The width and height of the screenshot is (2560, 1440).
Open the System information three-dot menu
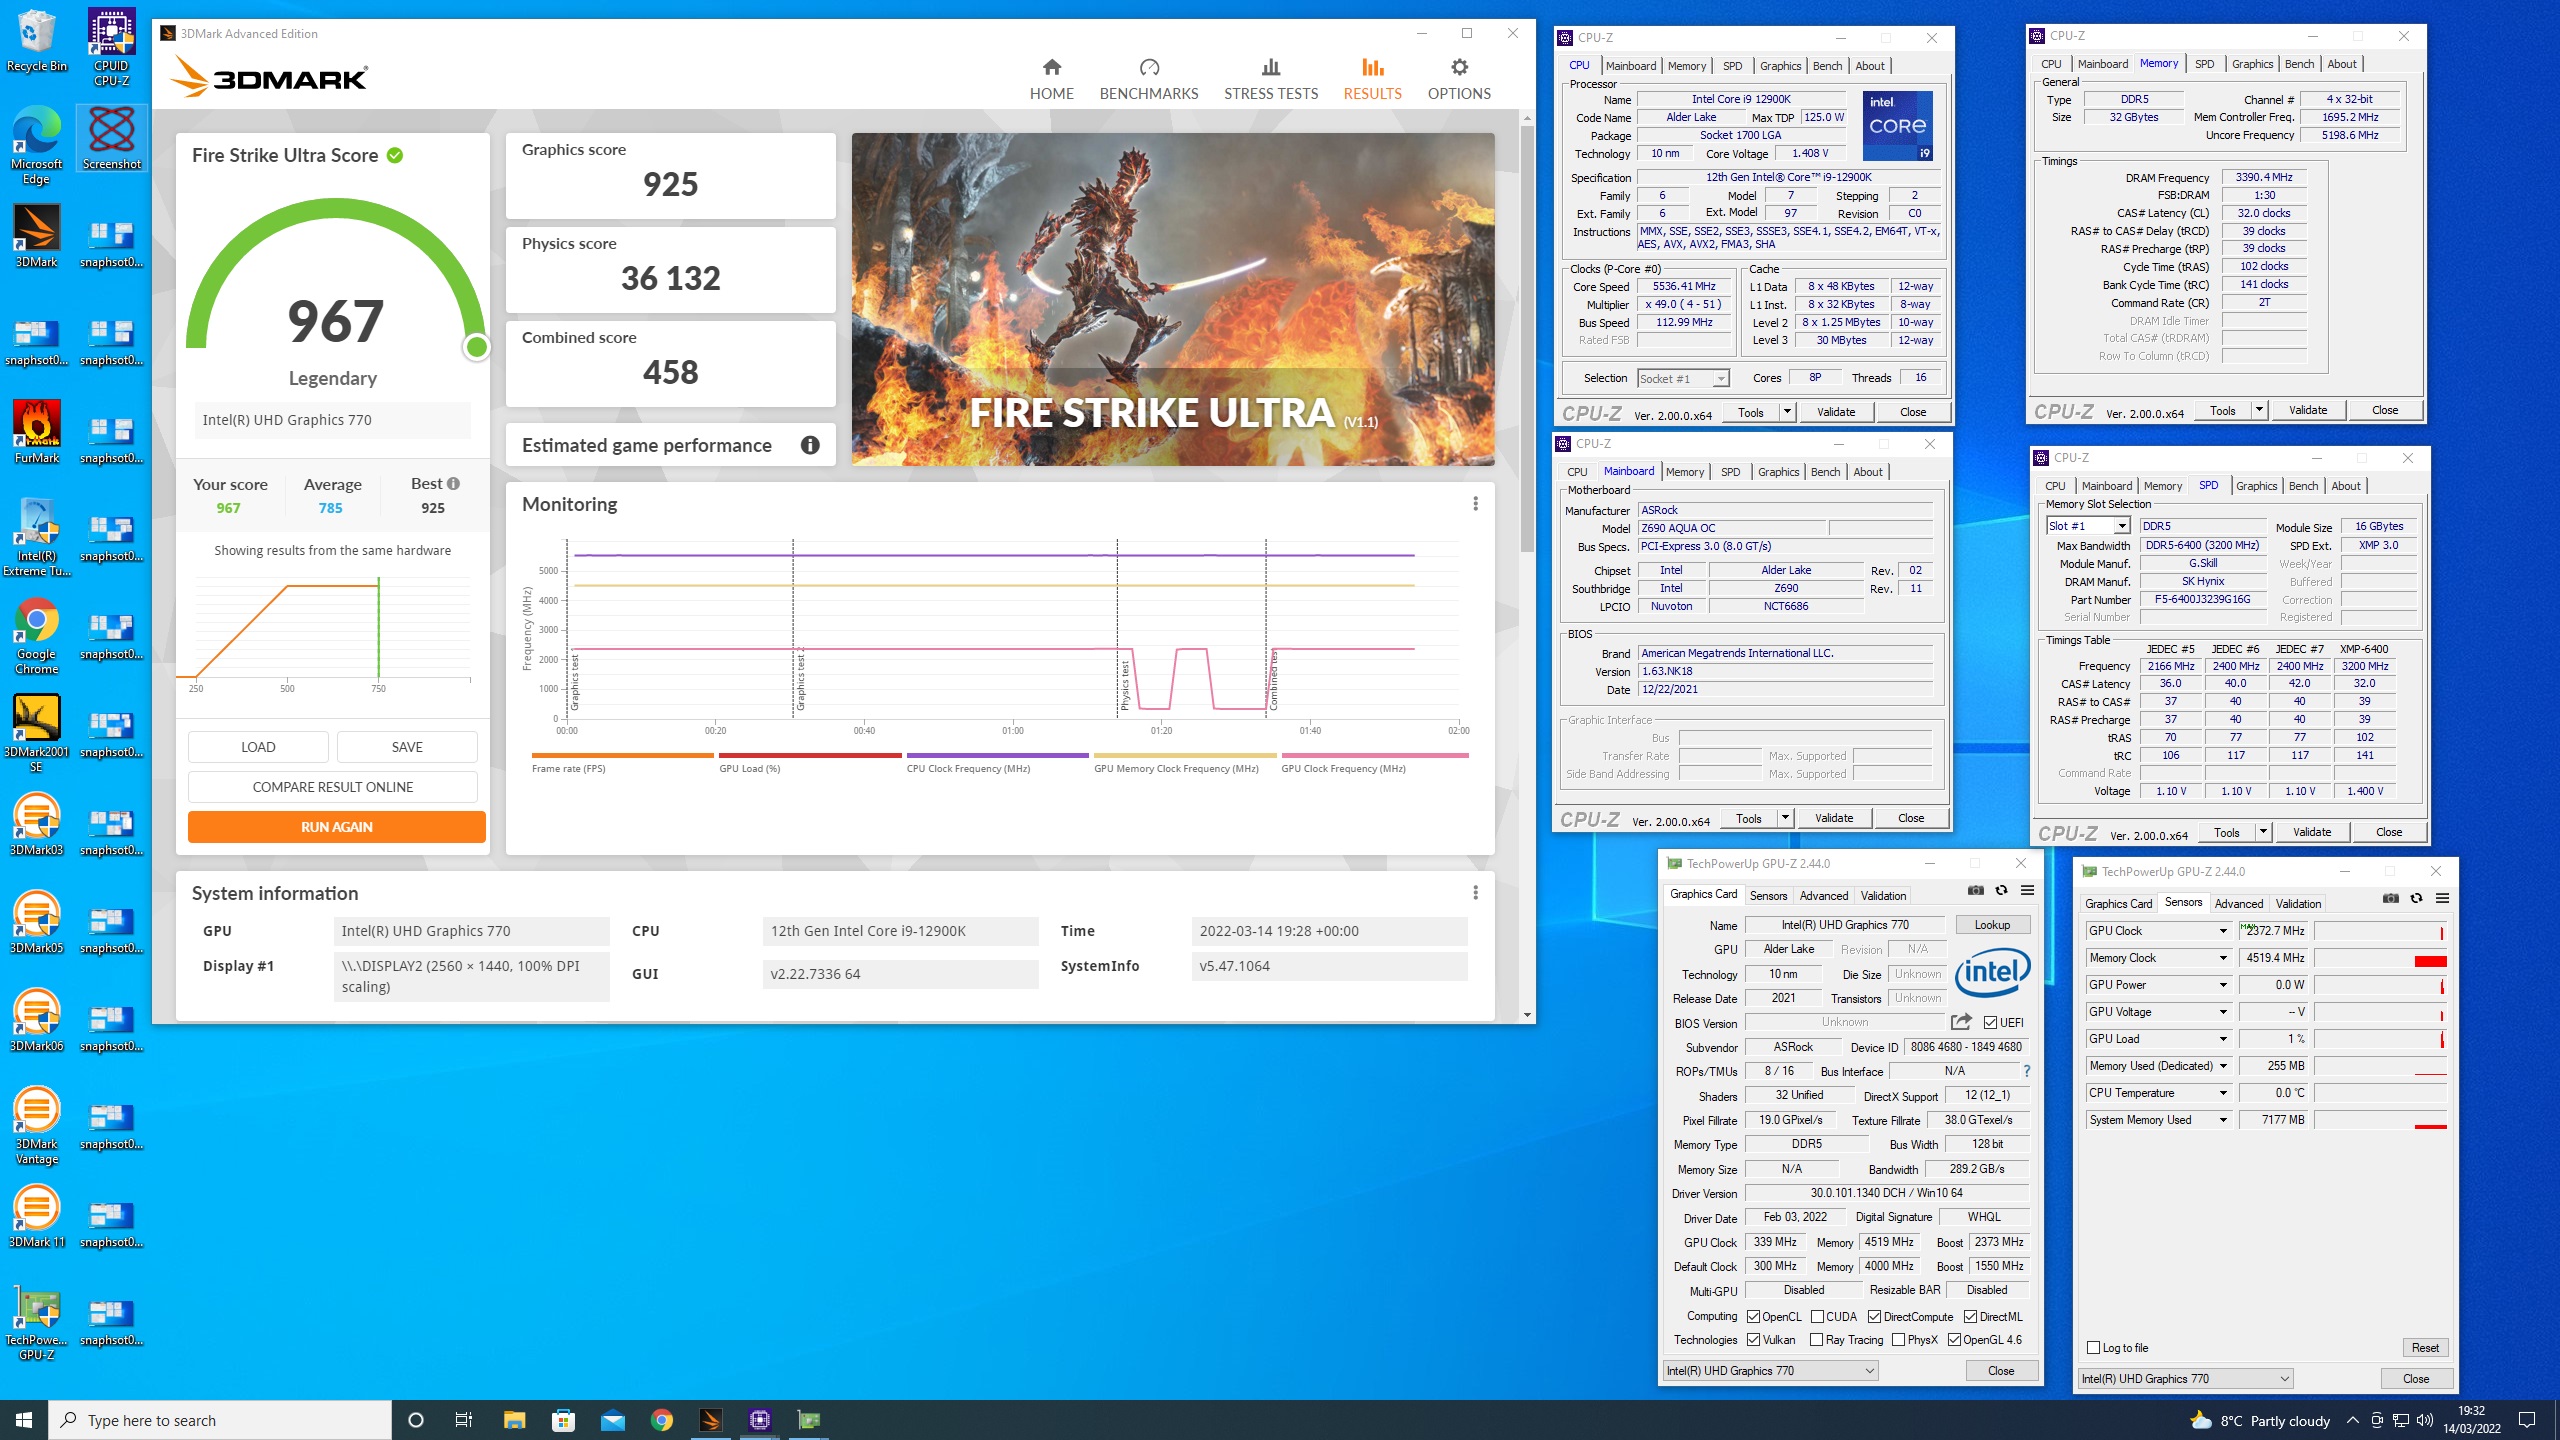(1475, 893)
